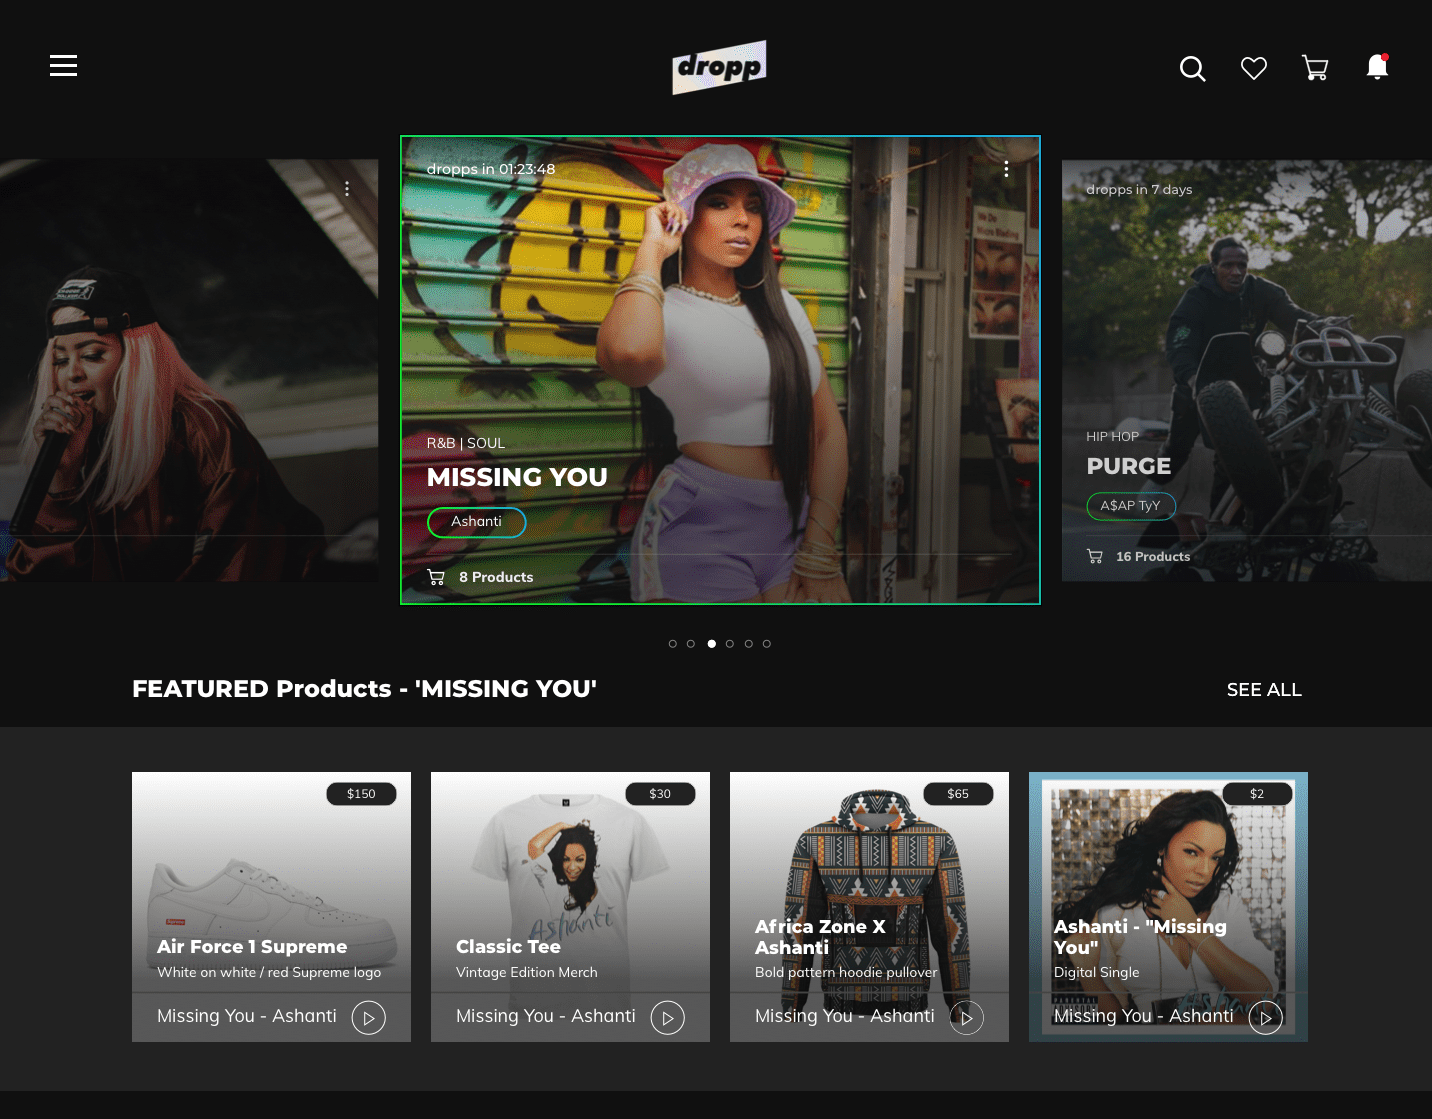
Task: Select the second carousel dot
Action: point(691,644)
